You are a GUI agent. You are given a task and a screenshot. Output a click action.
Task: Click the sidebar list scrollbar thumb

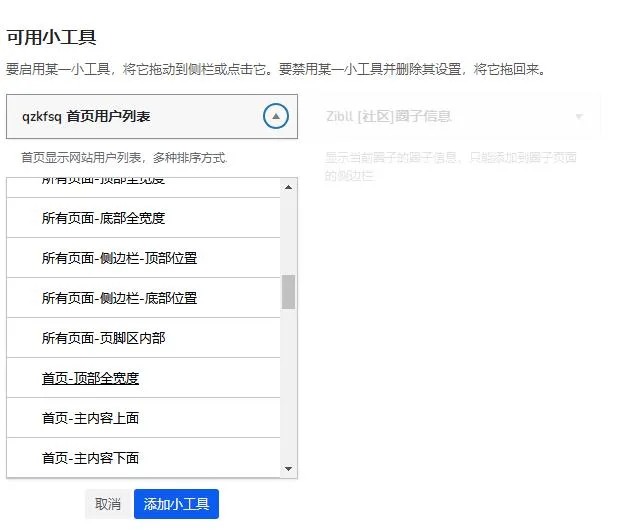tap(289, 292)
